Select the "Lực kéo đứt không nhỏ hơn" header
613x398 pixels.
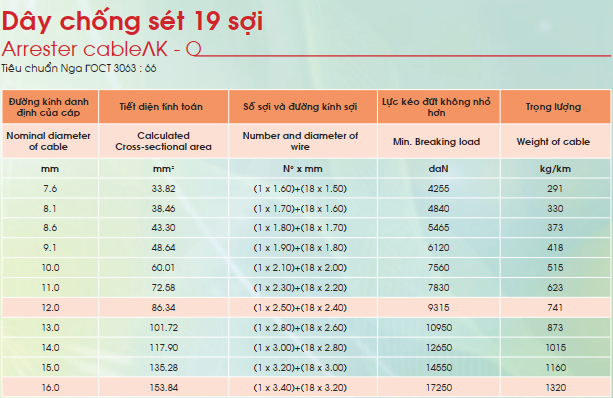click(x=436, y=107)
